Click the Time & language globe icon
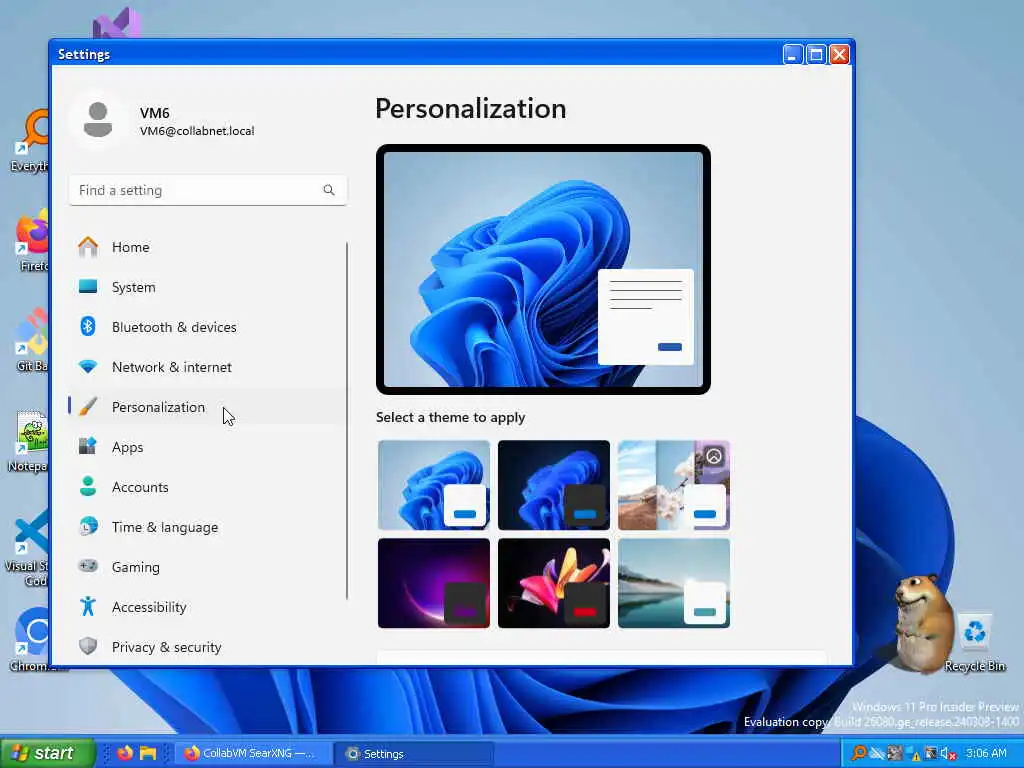Viewport: 1024px width, 768px height. pos(88,526)
